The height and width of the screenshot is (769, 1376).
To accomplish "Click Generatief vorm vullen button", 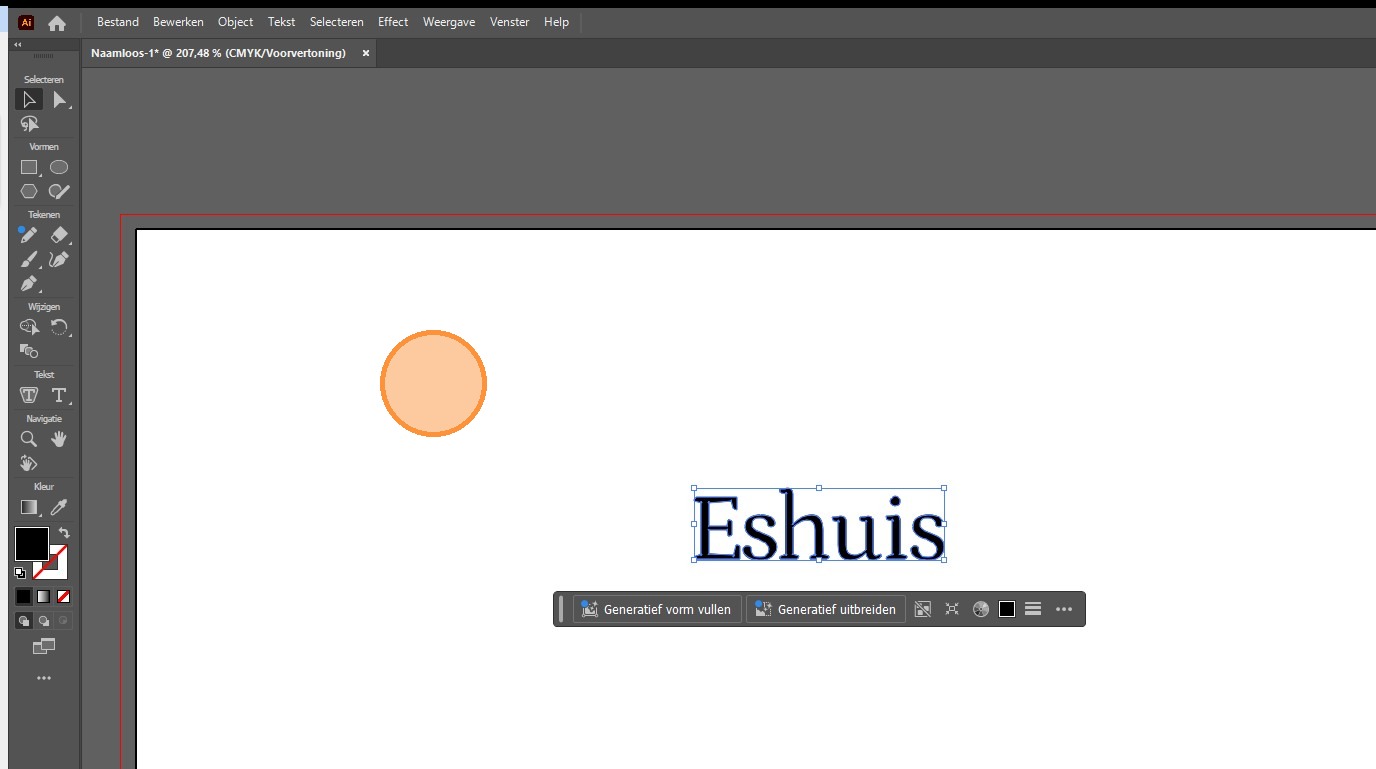I will click(658, 609).
